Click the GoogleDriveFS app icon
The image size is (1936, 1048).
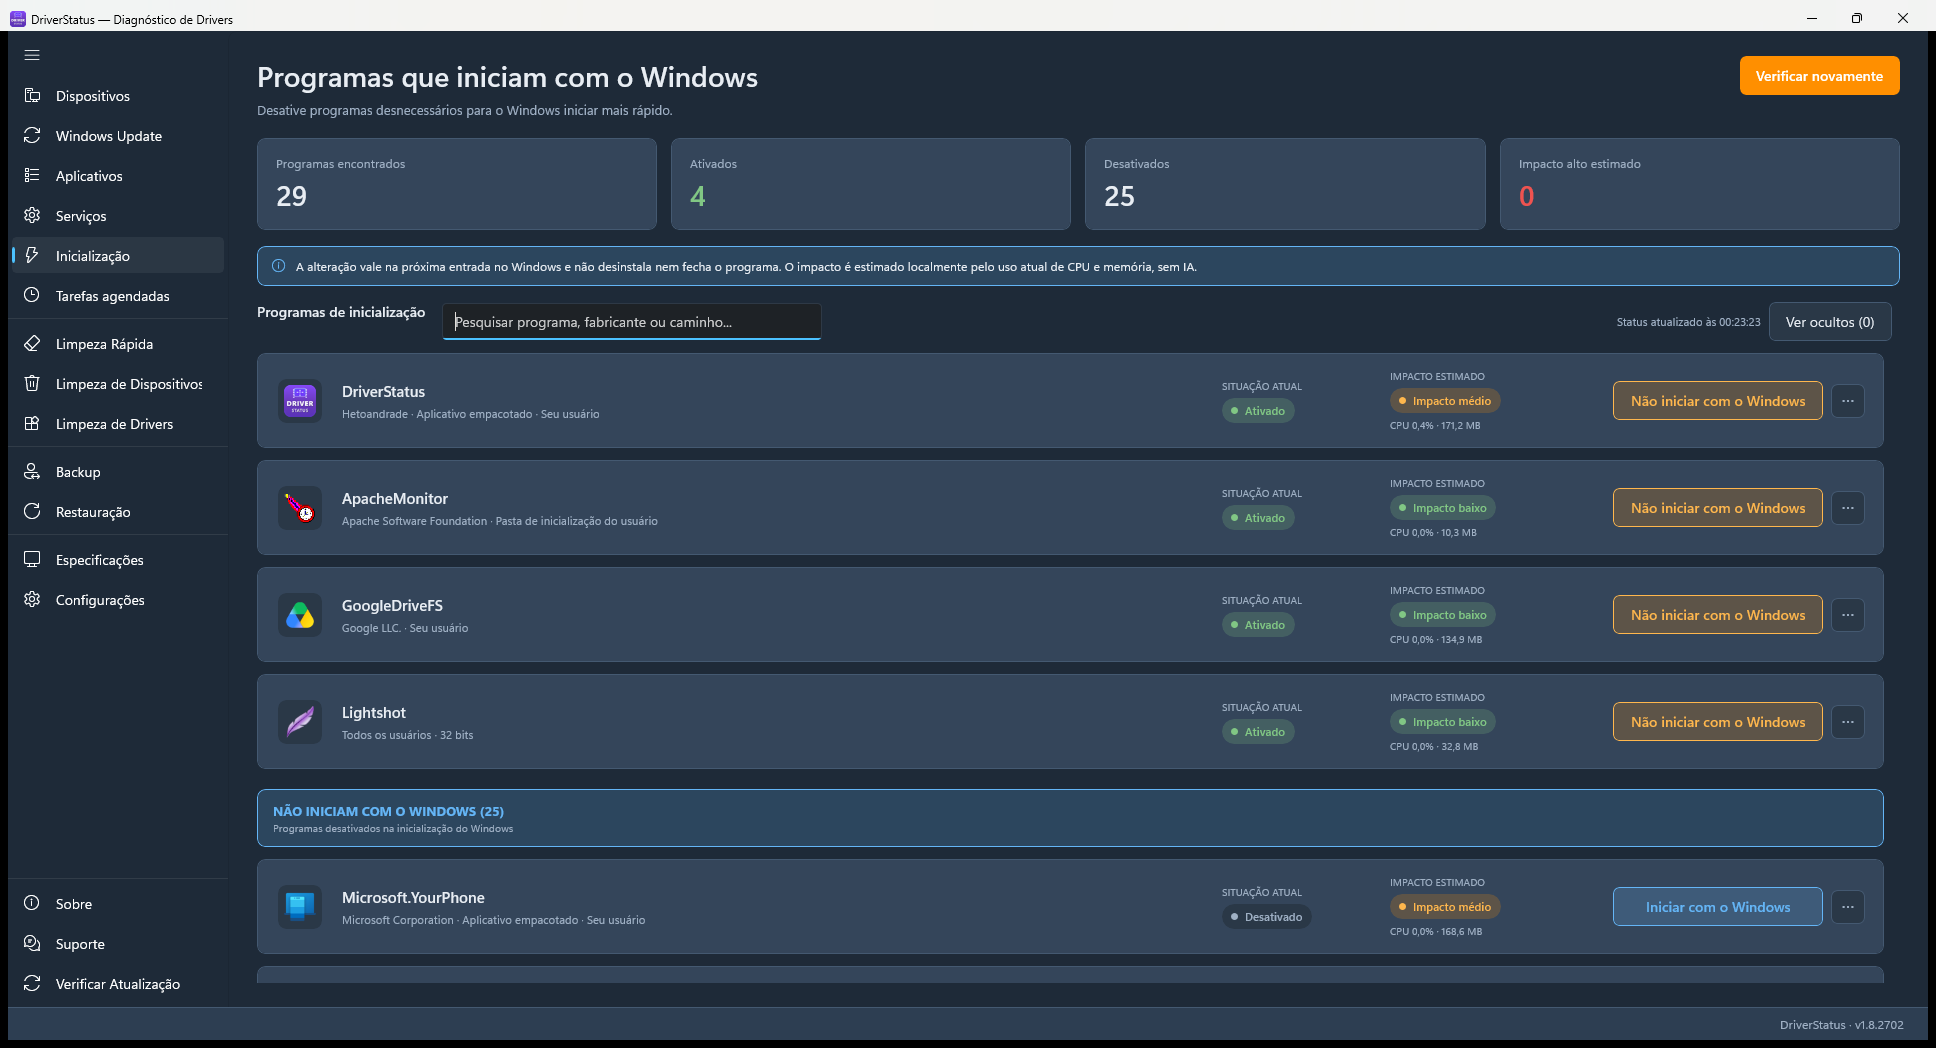pos(300,615)
